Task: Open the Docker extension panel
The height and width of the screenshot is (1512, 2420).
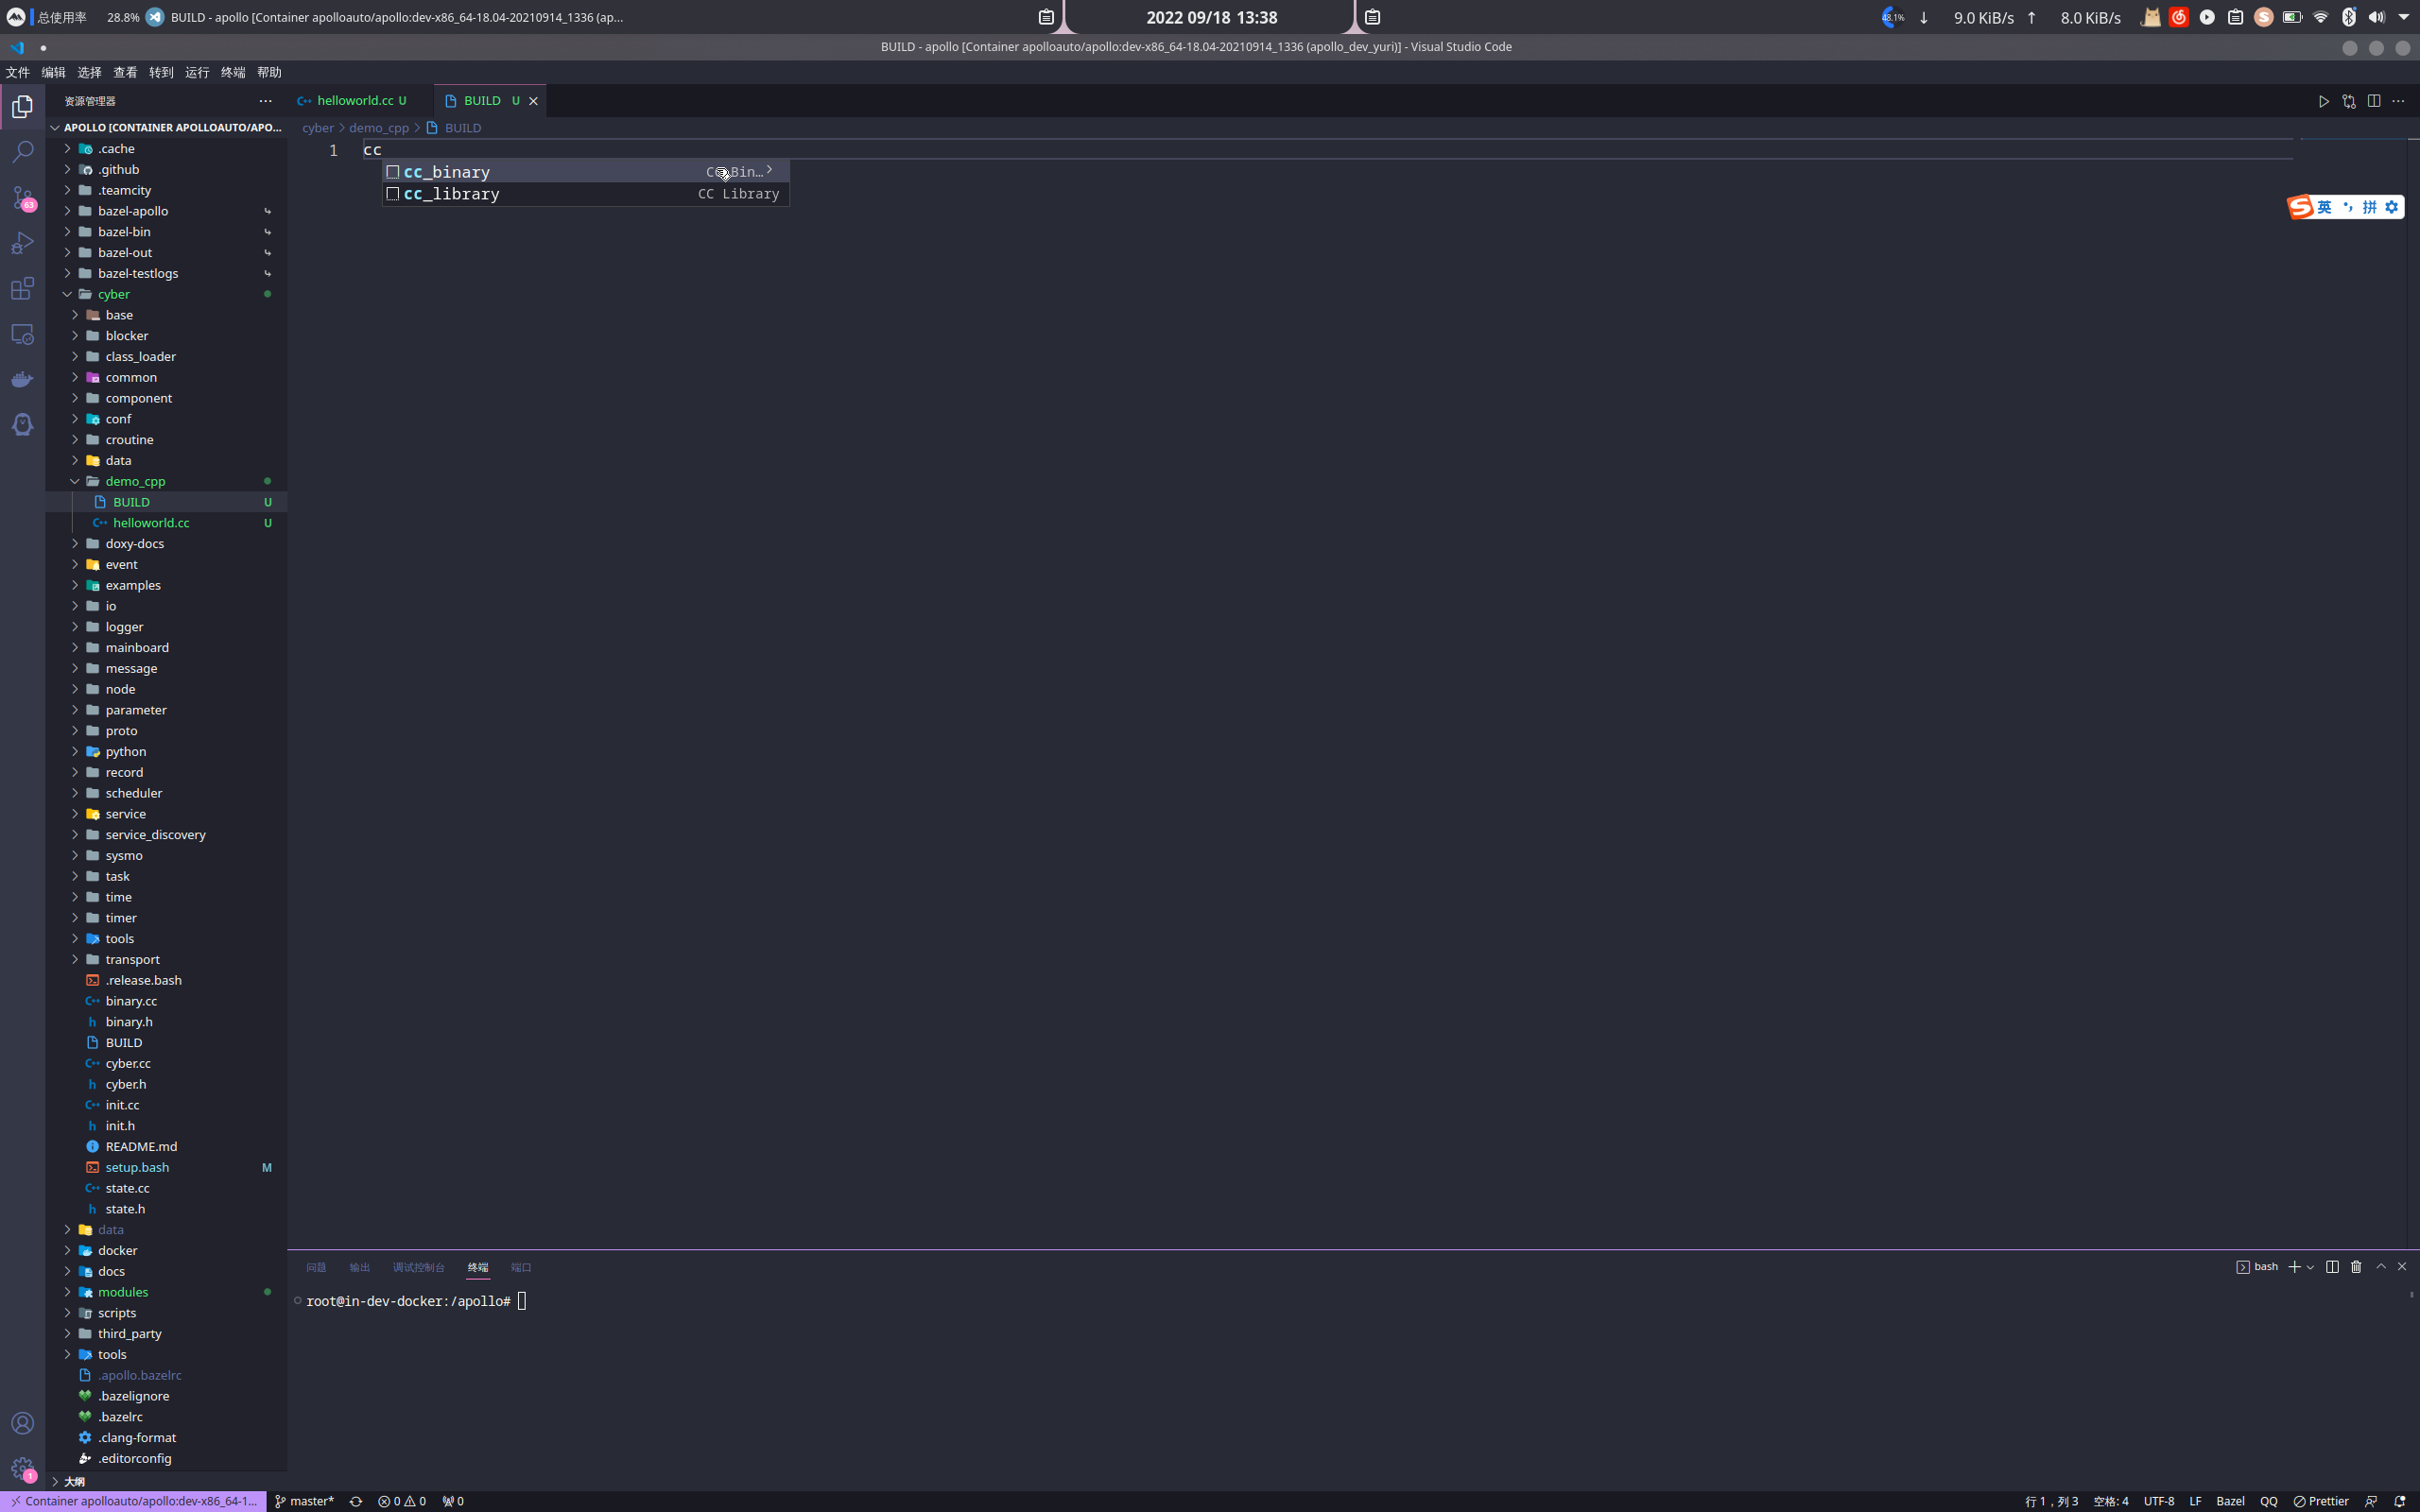Action: pyautogui.click(x=22, y=378)
